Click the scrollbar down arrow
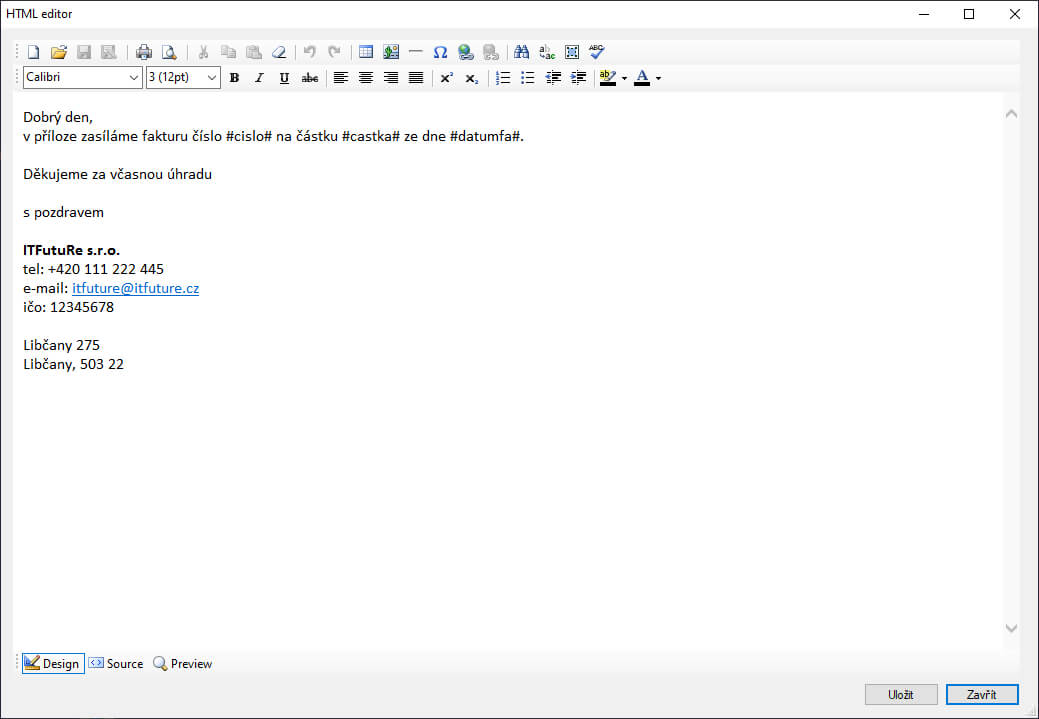1039x719 pixels. pos(1010,628)
